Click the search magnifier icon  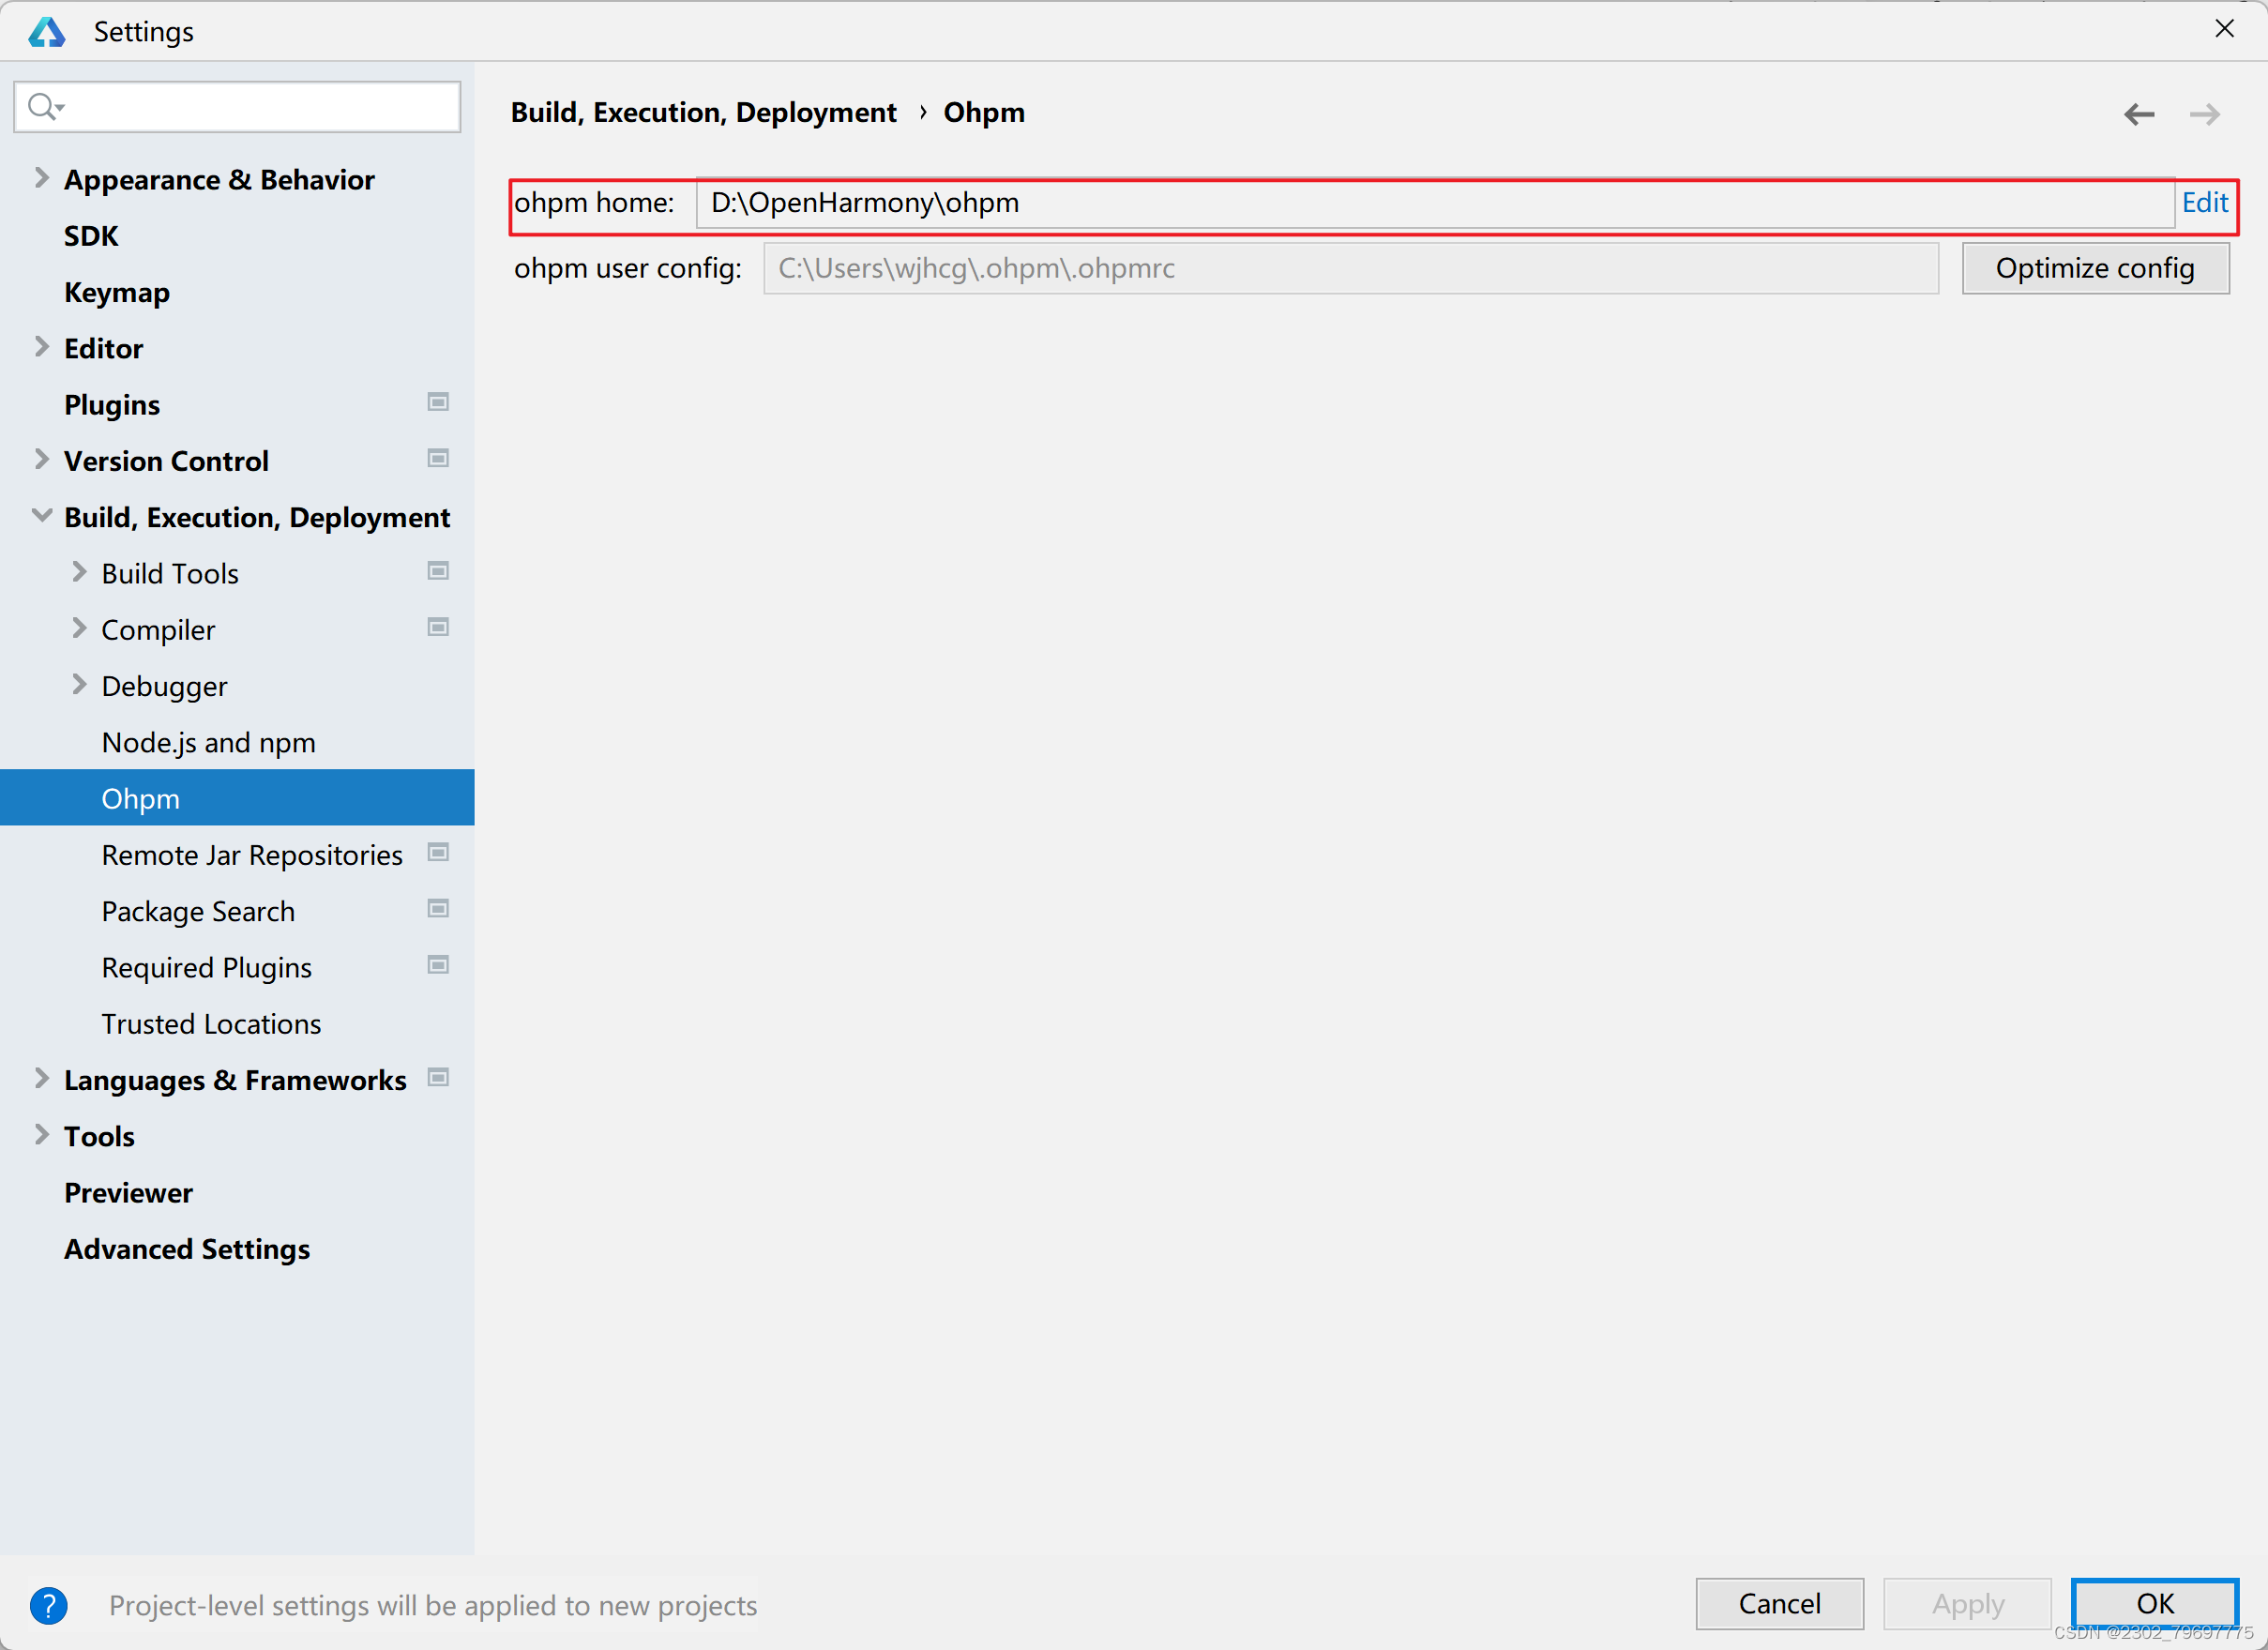tap(42, 106)
